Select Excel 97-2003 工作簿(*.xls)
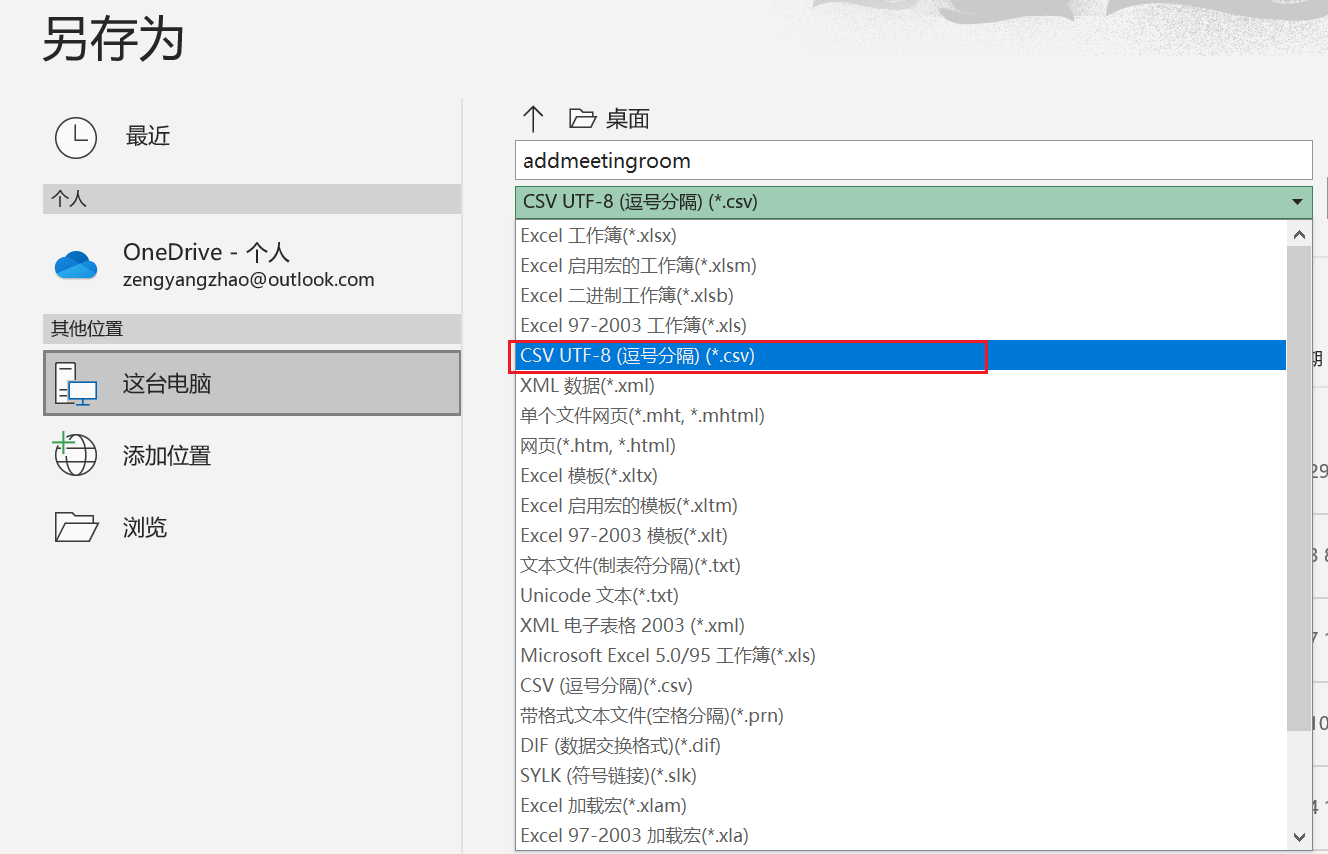The height and width of the screenshot is (854, 1328). pos(901,326)
